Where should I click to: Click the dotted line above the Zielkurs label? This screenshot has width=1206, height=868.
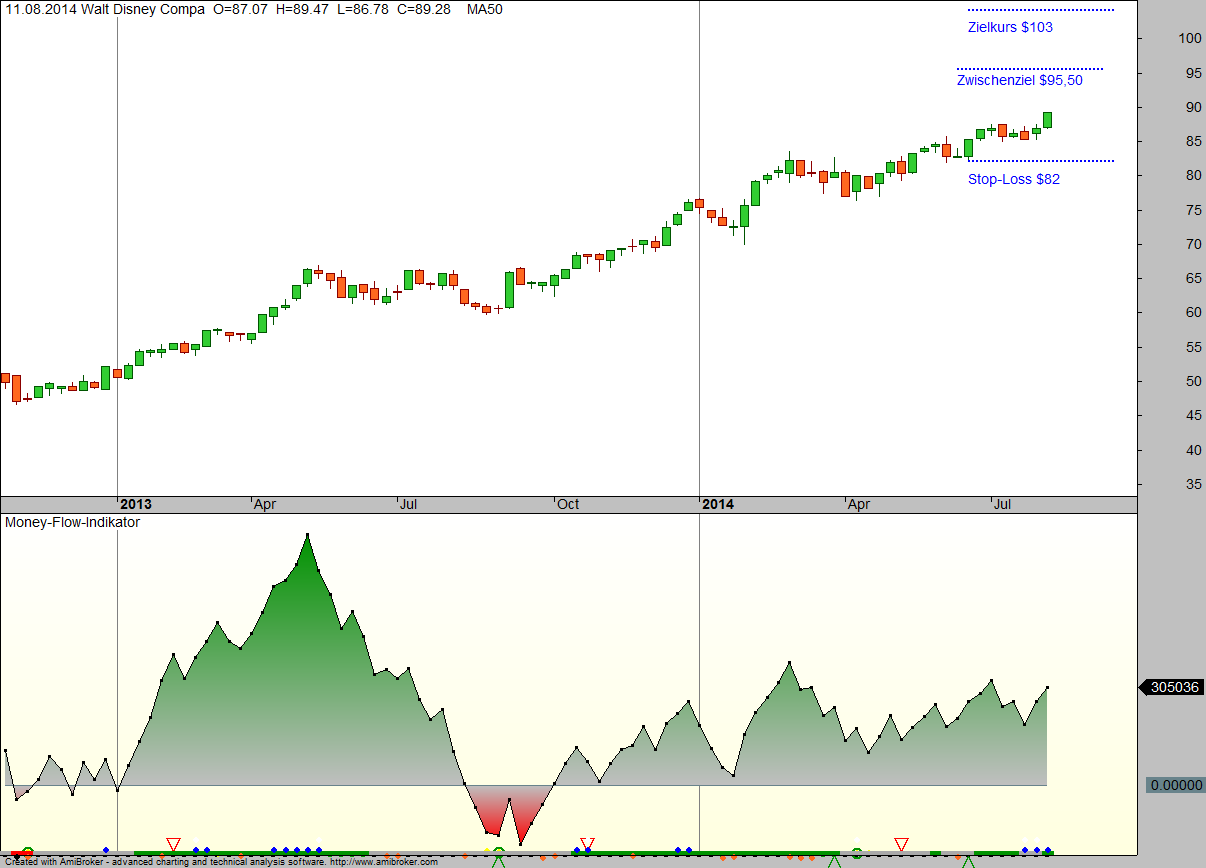point(1040,10)
